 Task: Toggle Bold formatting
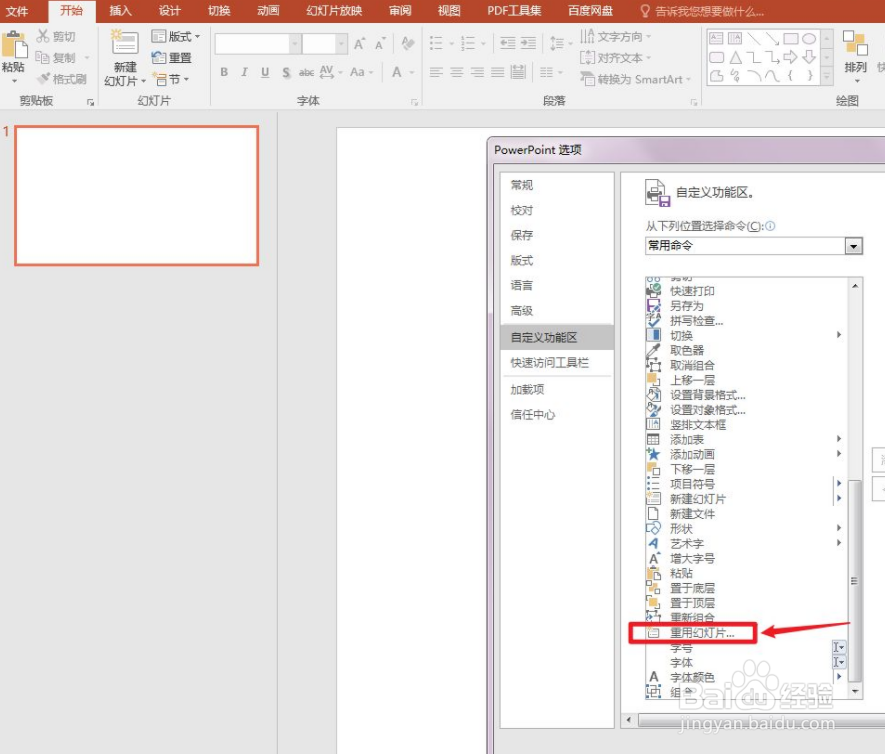(x=224, y=72)
